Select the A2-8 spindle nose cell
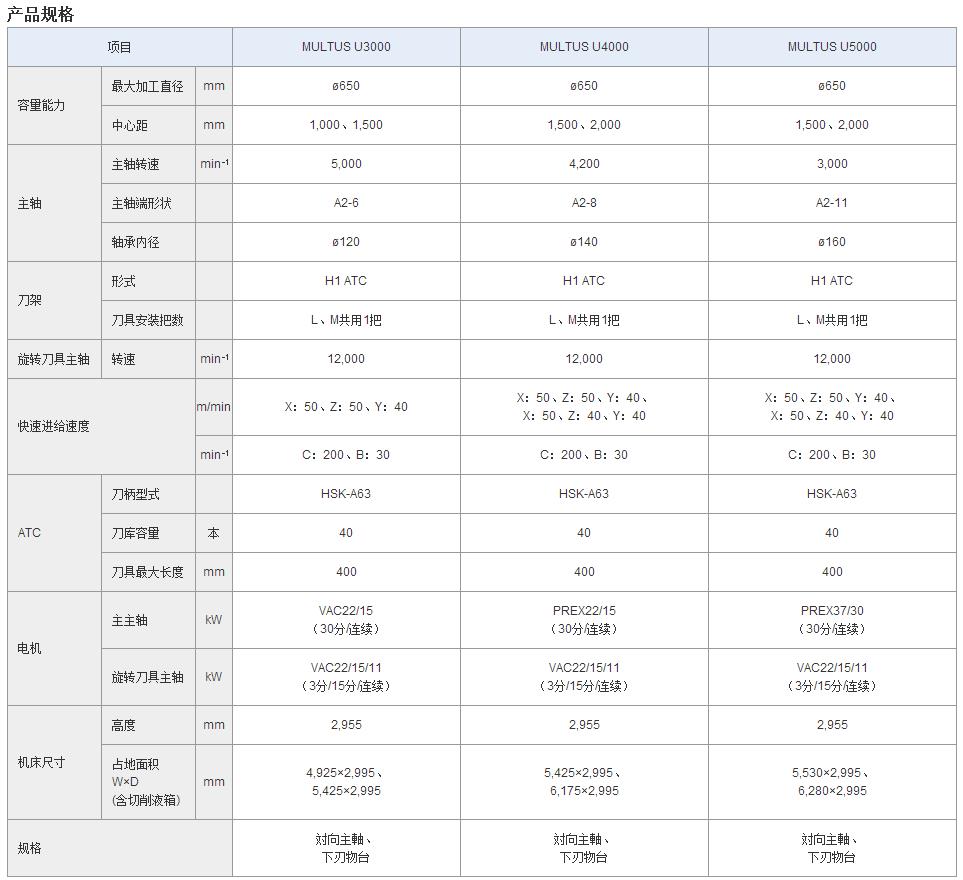The width and height of the screenshot is (963, 880). pyautogui.click(x=584, y=203)
